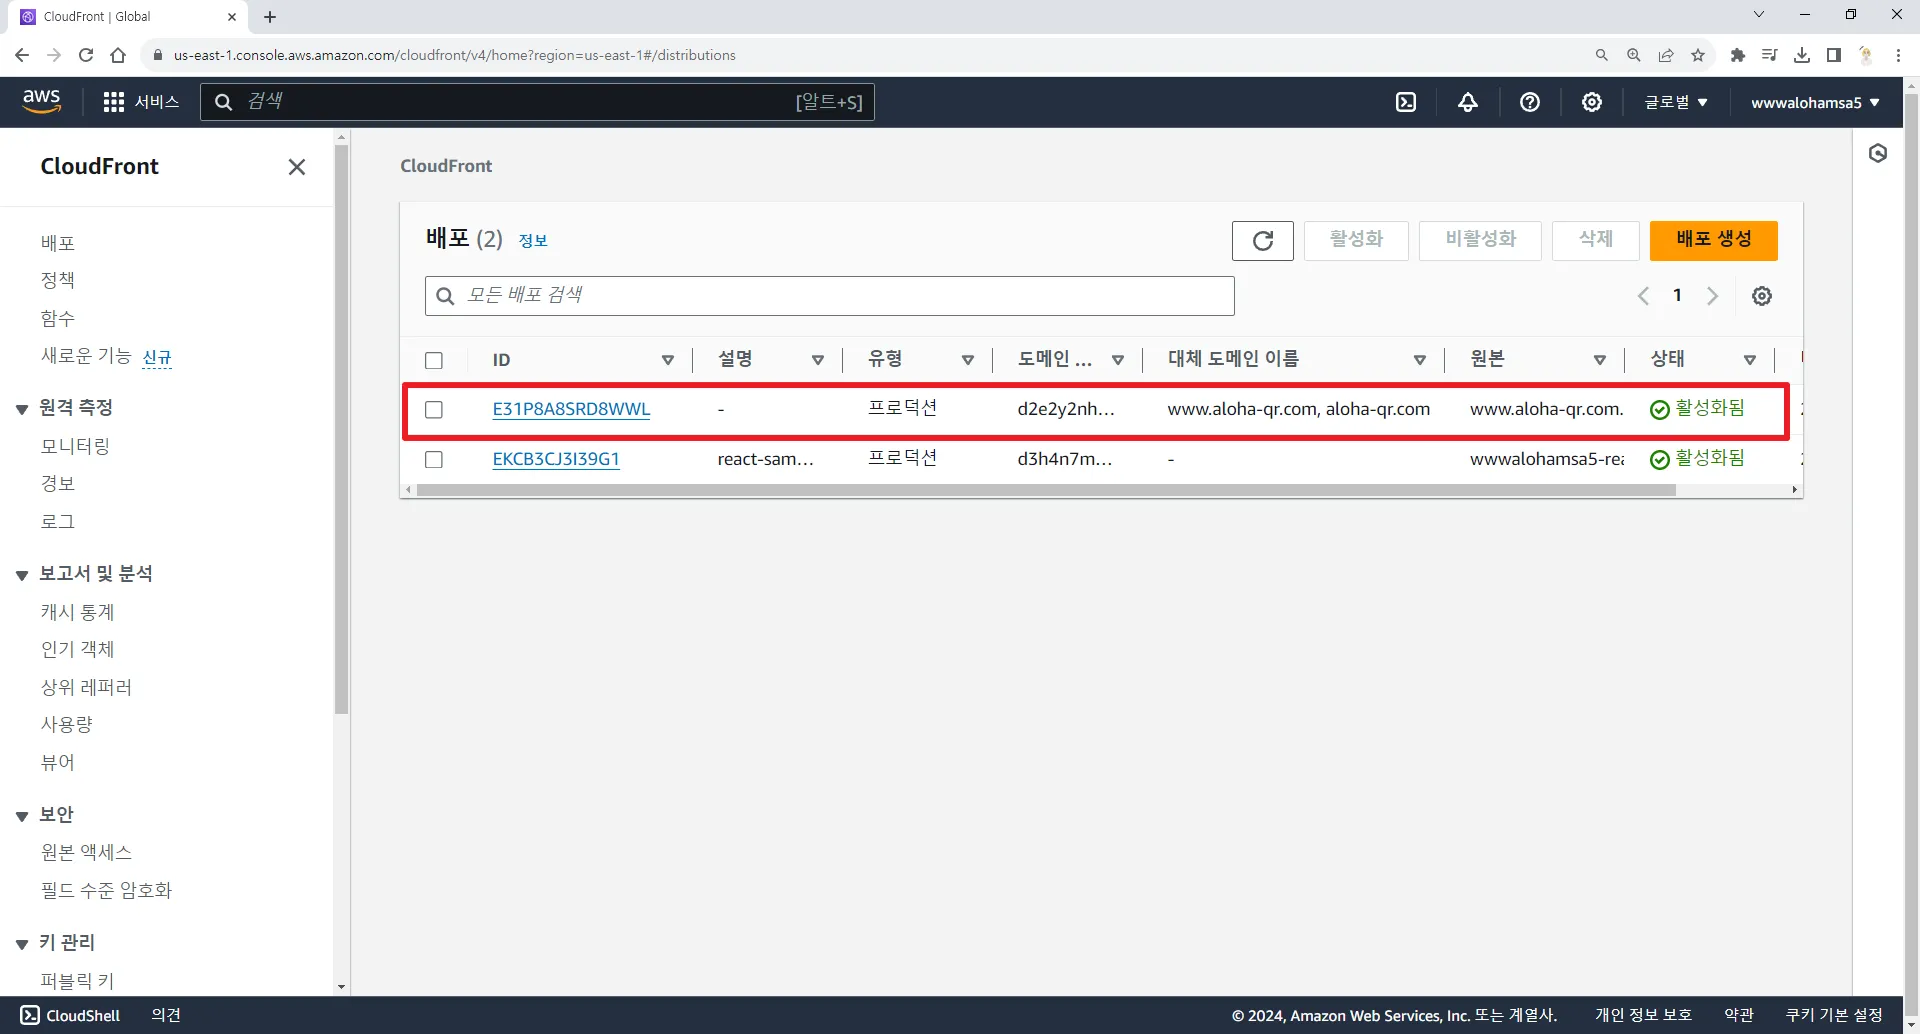The height and width of the screenshot is (1034, 1920).
Task: Open 쿠키 기본 설정 in the footer
Action: [1834, 1015]
